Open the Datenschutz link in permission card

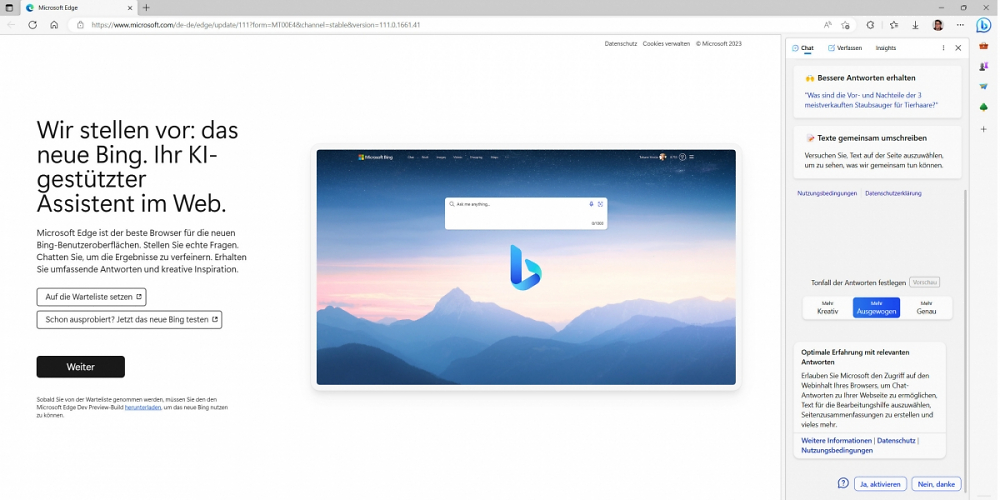coord(896,441)
